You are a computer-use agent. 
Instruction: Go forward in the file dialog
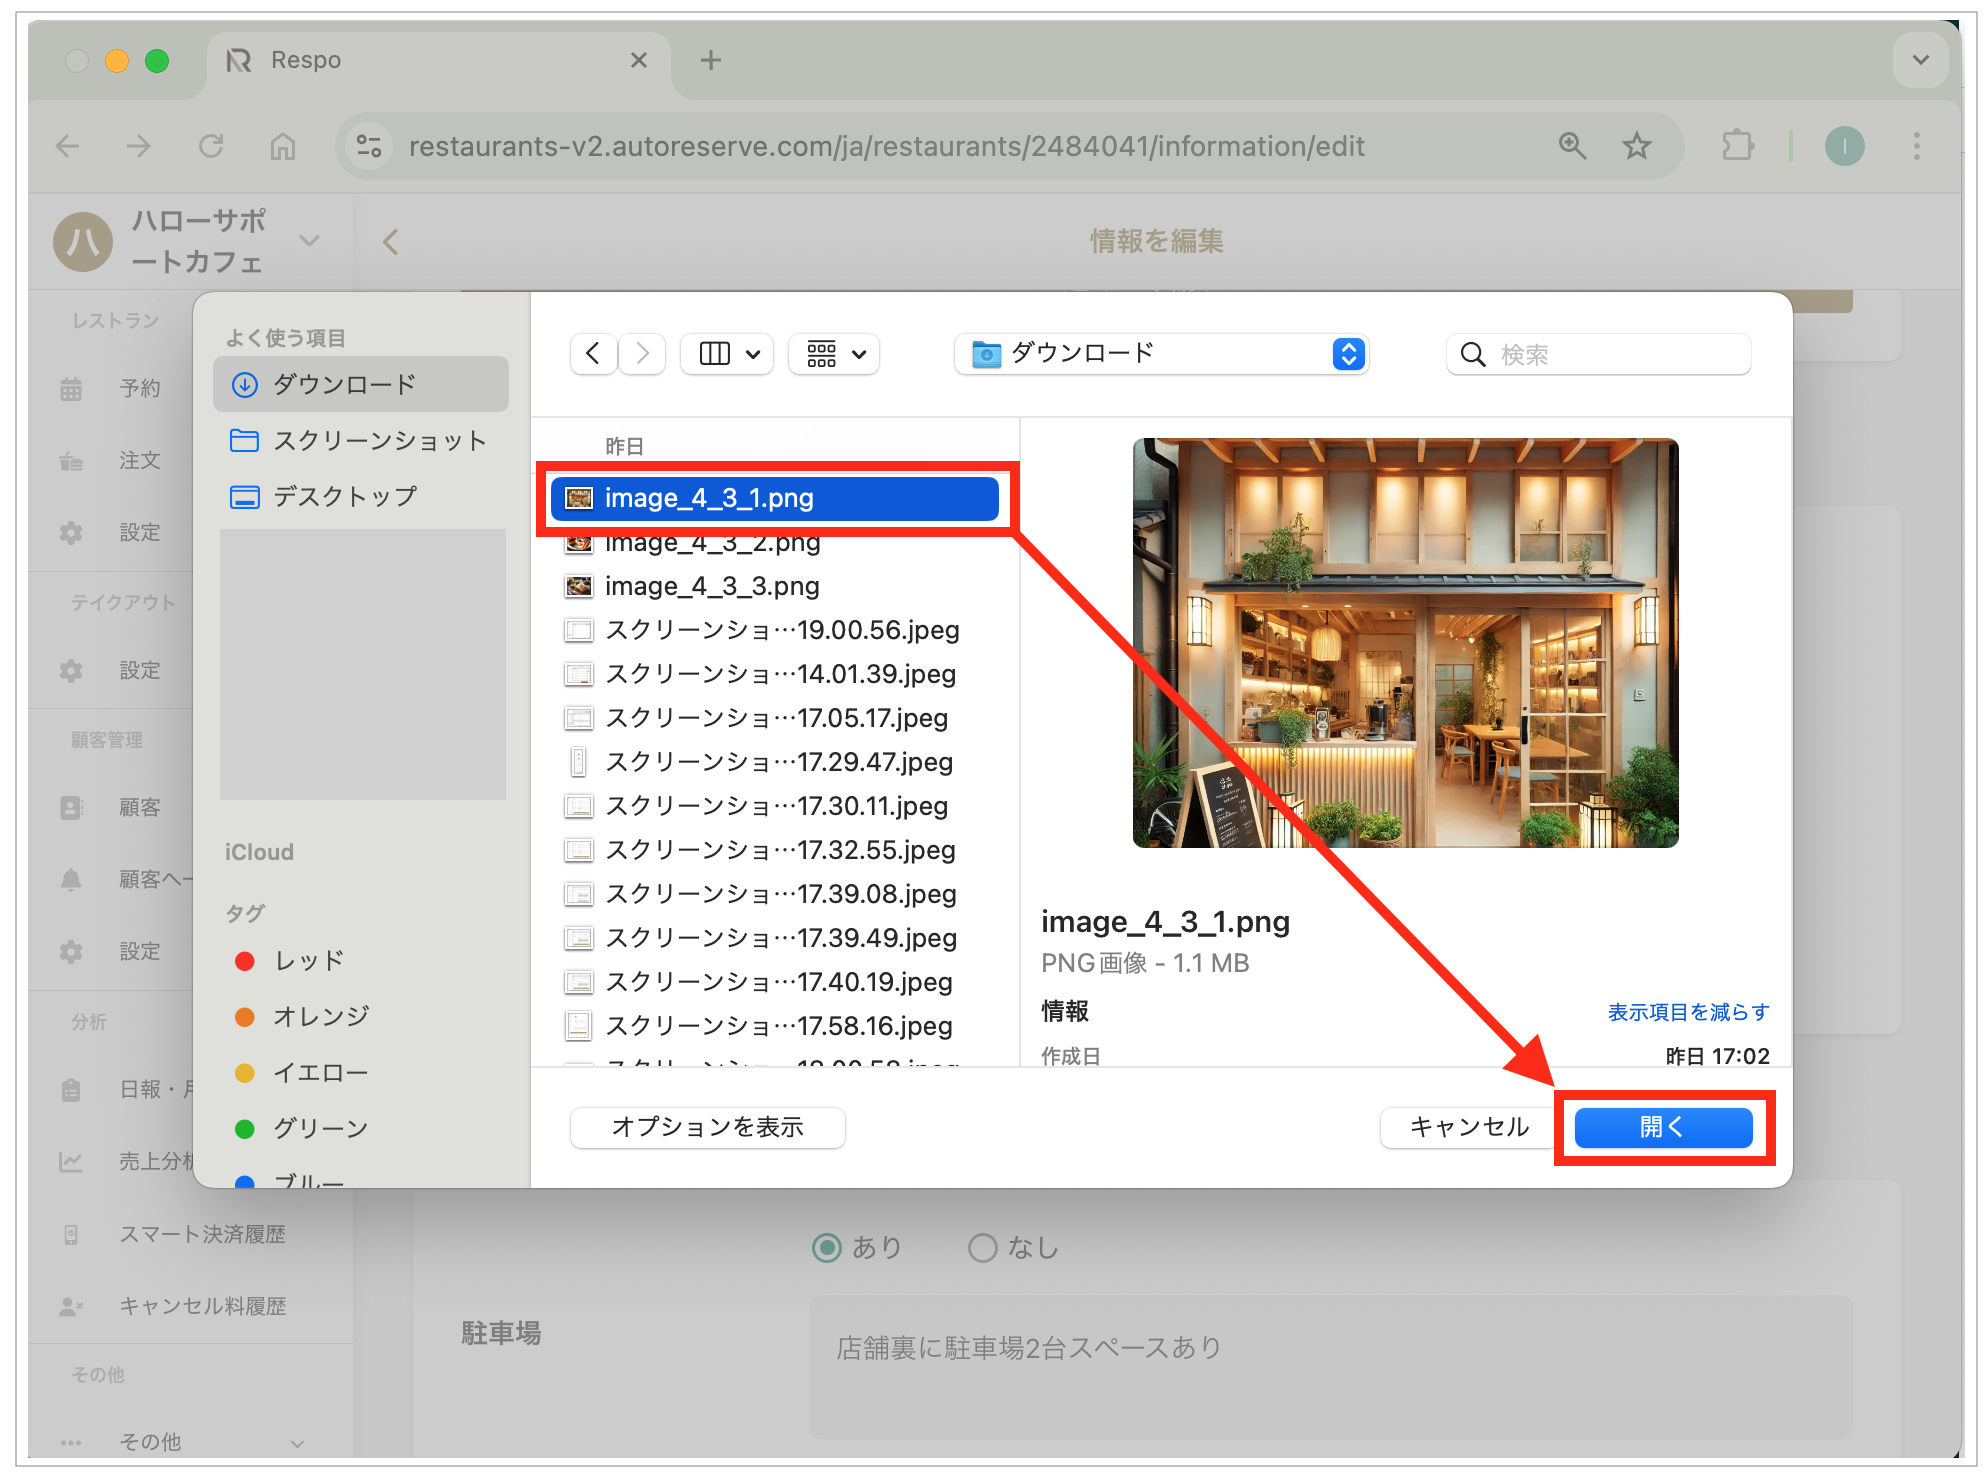click(642, 354)
